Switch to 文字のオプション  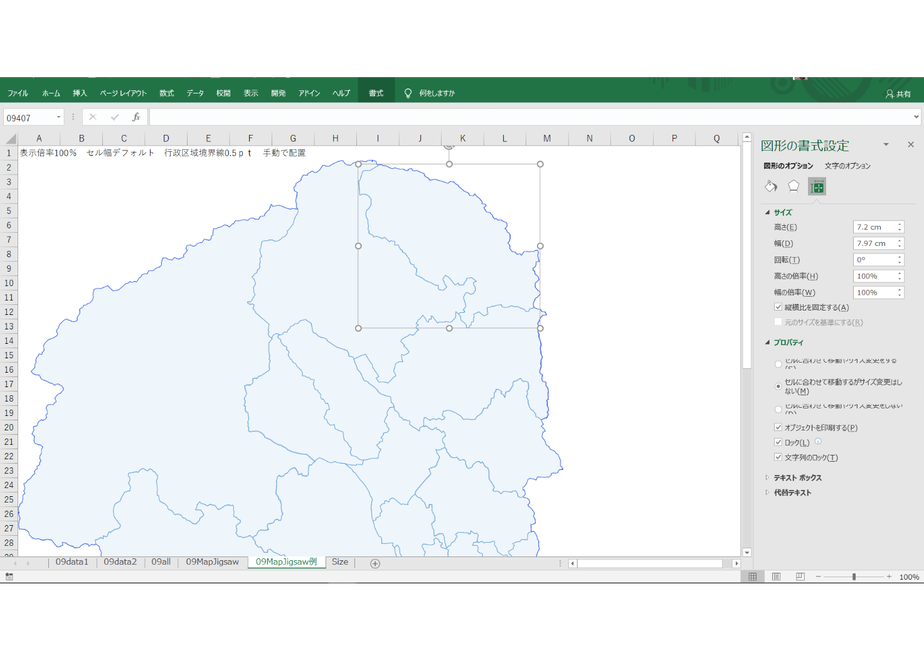847,166
